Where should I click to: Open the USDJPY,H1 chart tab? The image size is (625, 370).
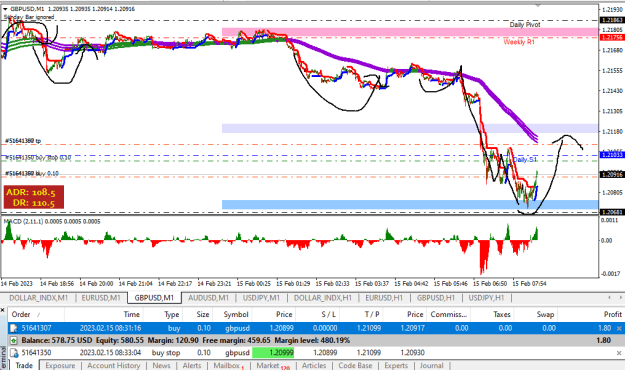pyautogui.click(x=486, y=298)
